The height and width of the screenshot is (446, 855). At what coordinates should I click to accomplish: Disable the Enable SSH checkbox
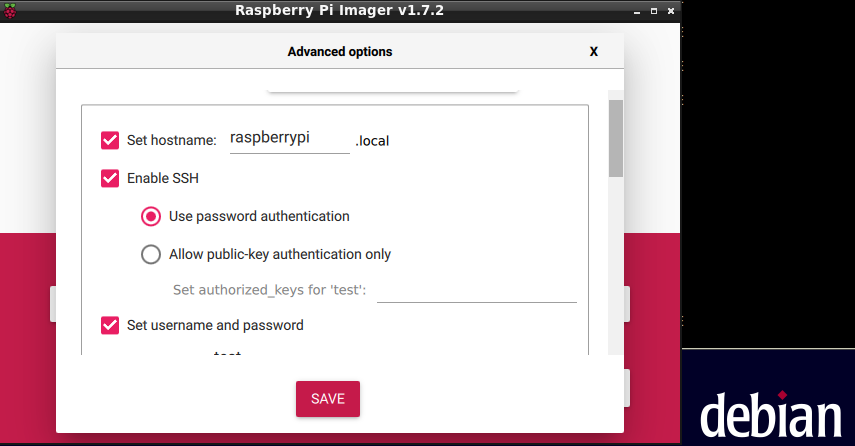coord(110,178)
